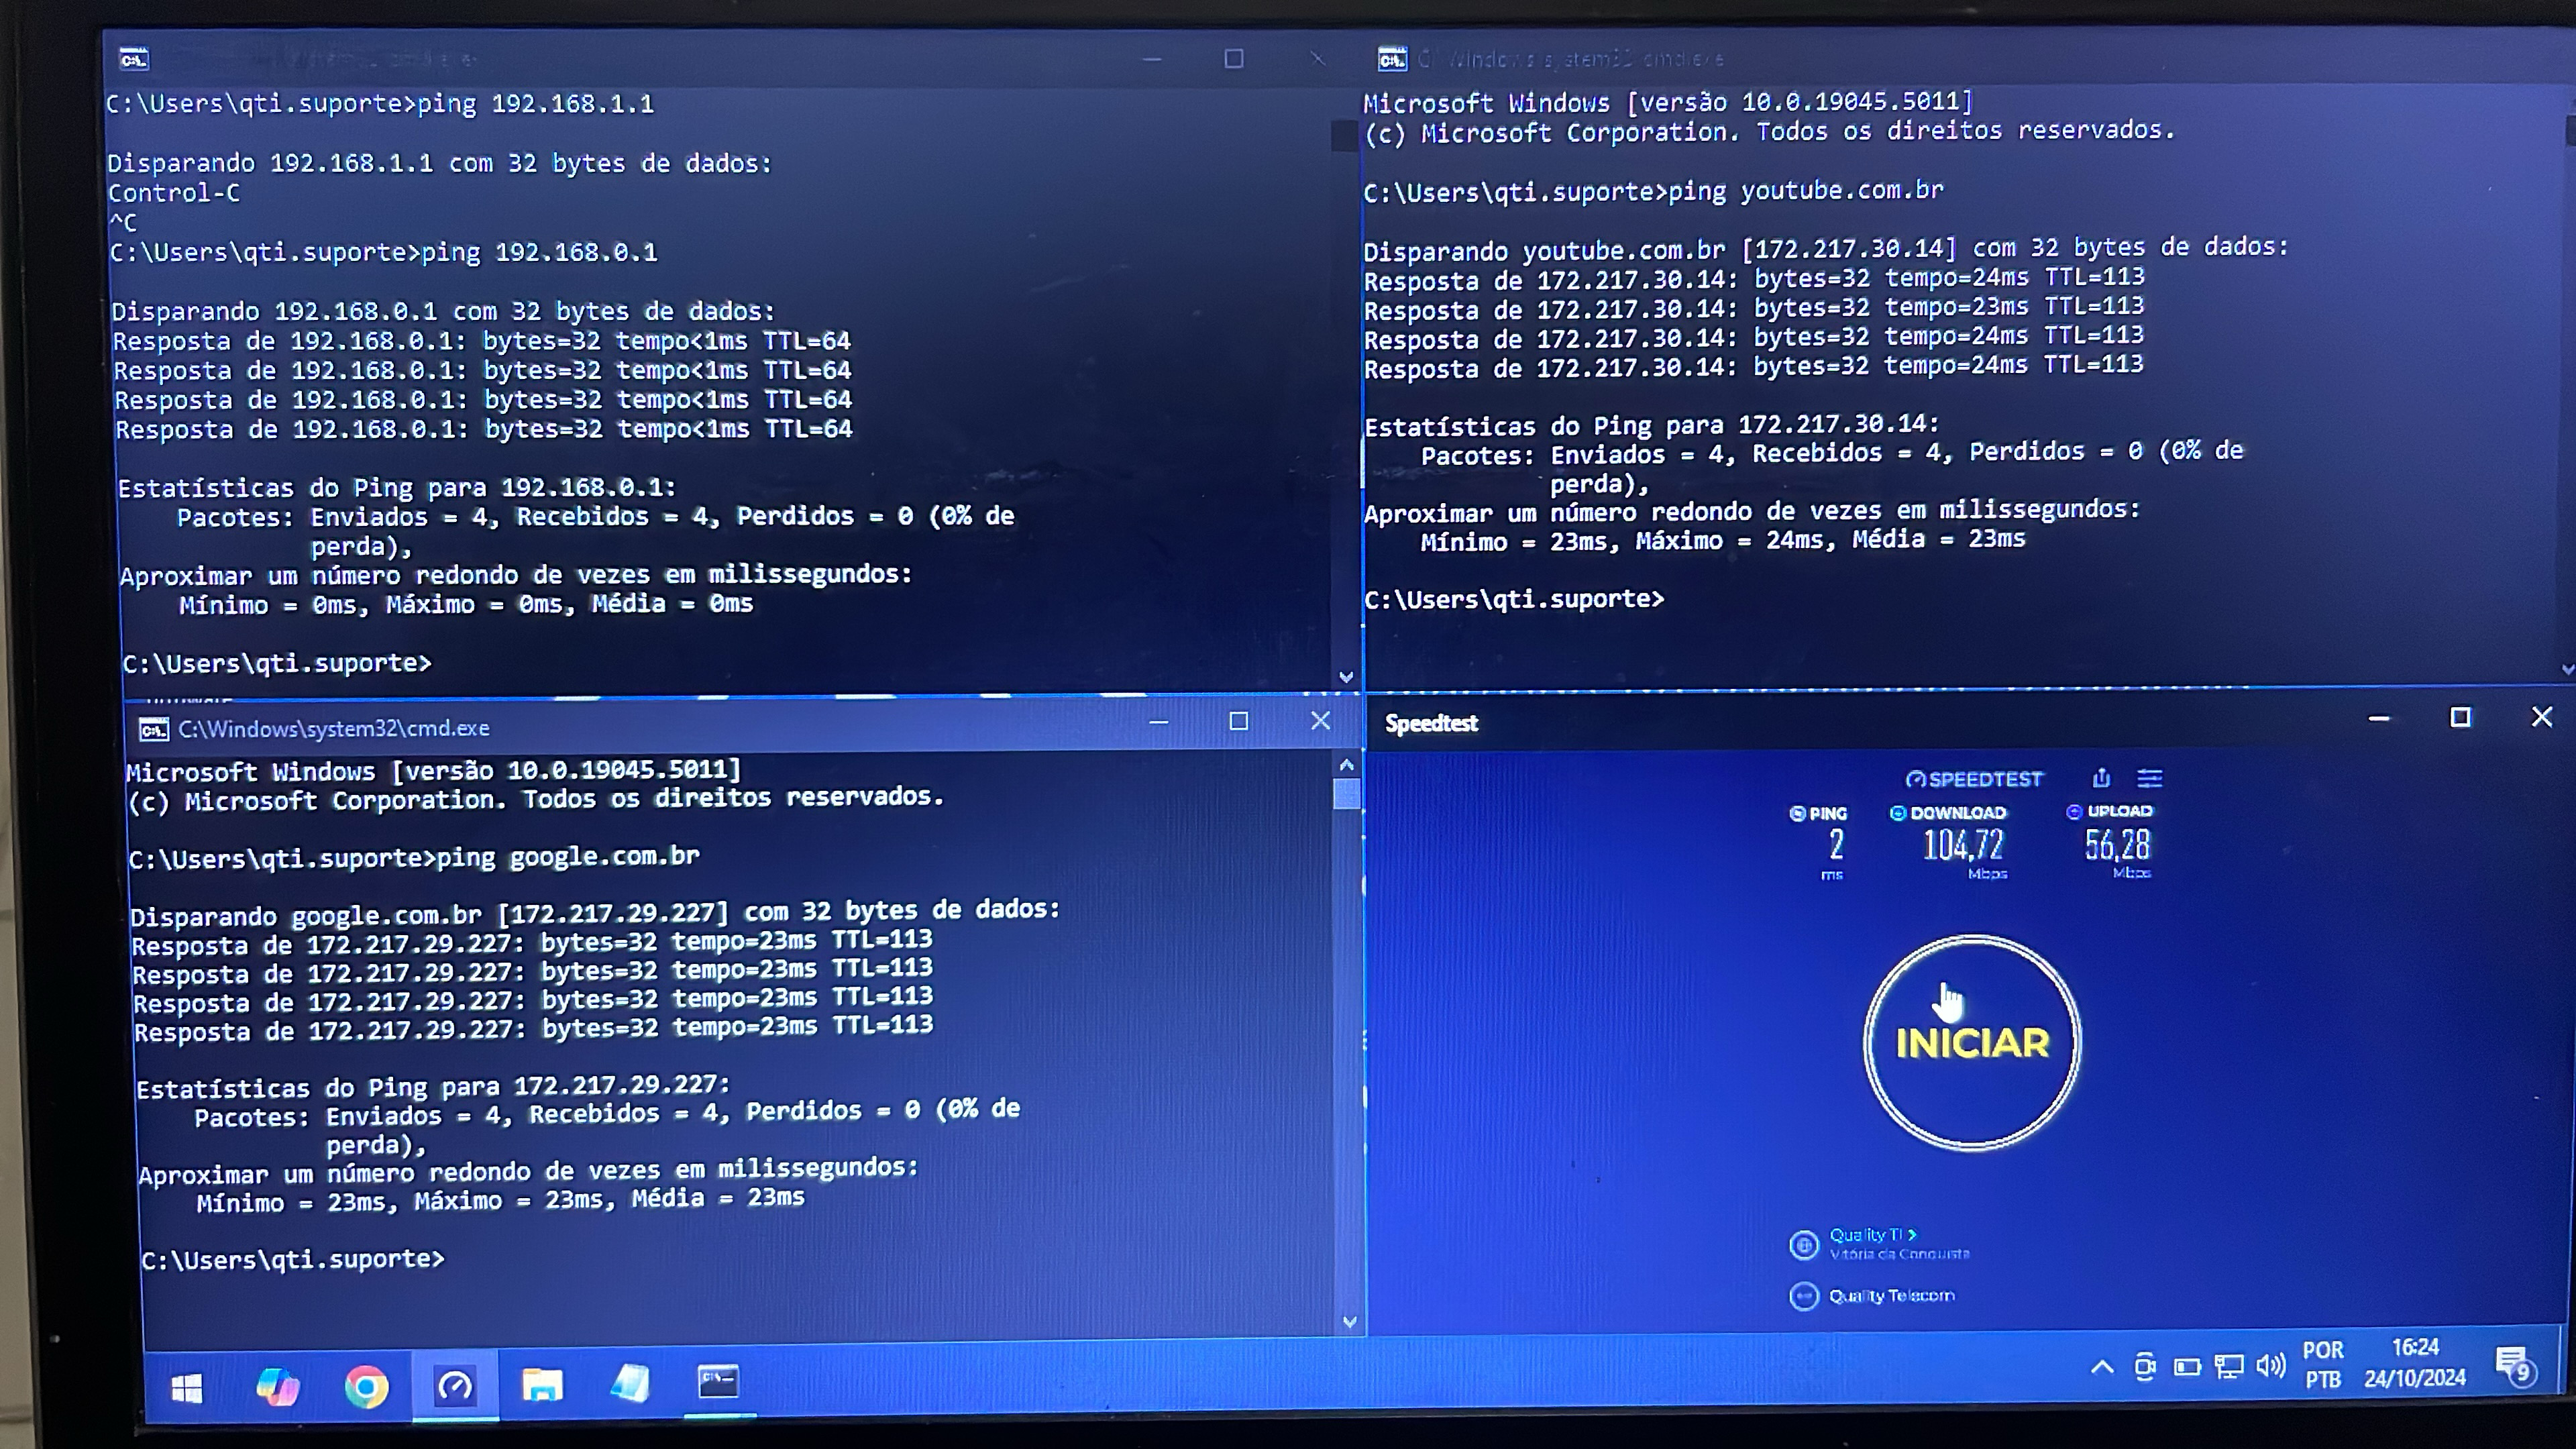Open the volume control in system tray

(2270, 1366)
